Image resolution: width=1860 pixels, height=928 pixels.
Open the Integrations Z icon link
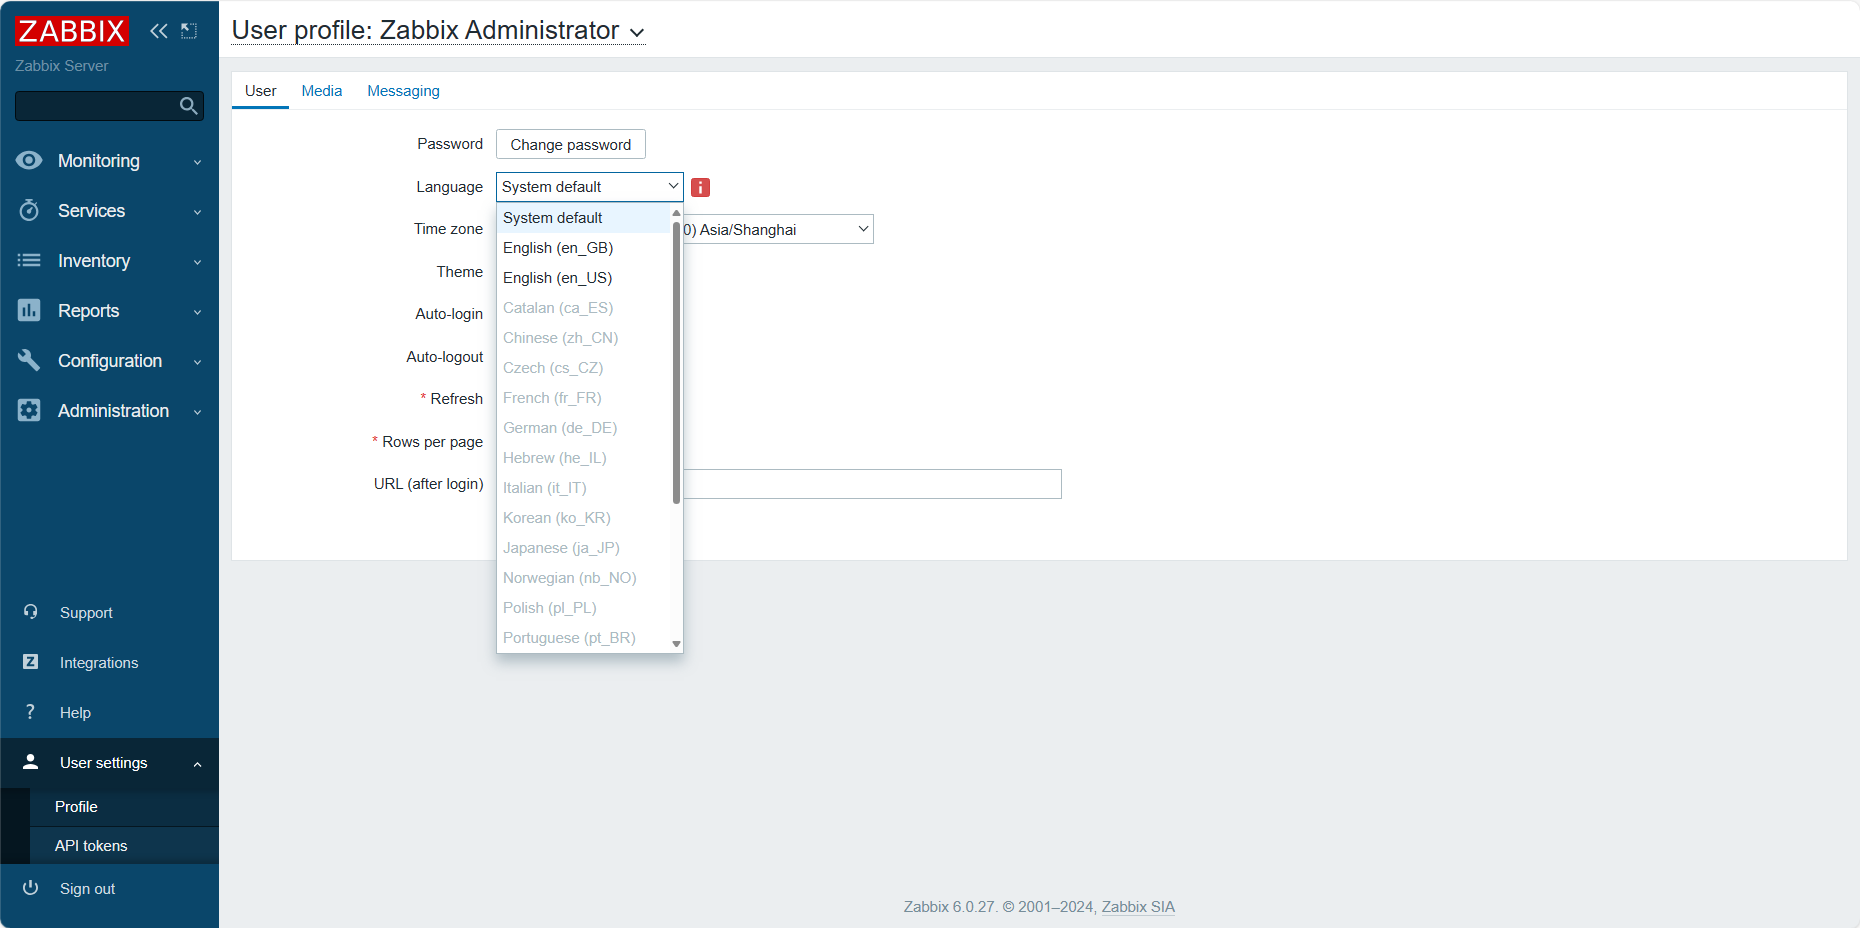click(x=30, y=662)
